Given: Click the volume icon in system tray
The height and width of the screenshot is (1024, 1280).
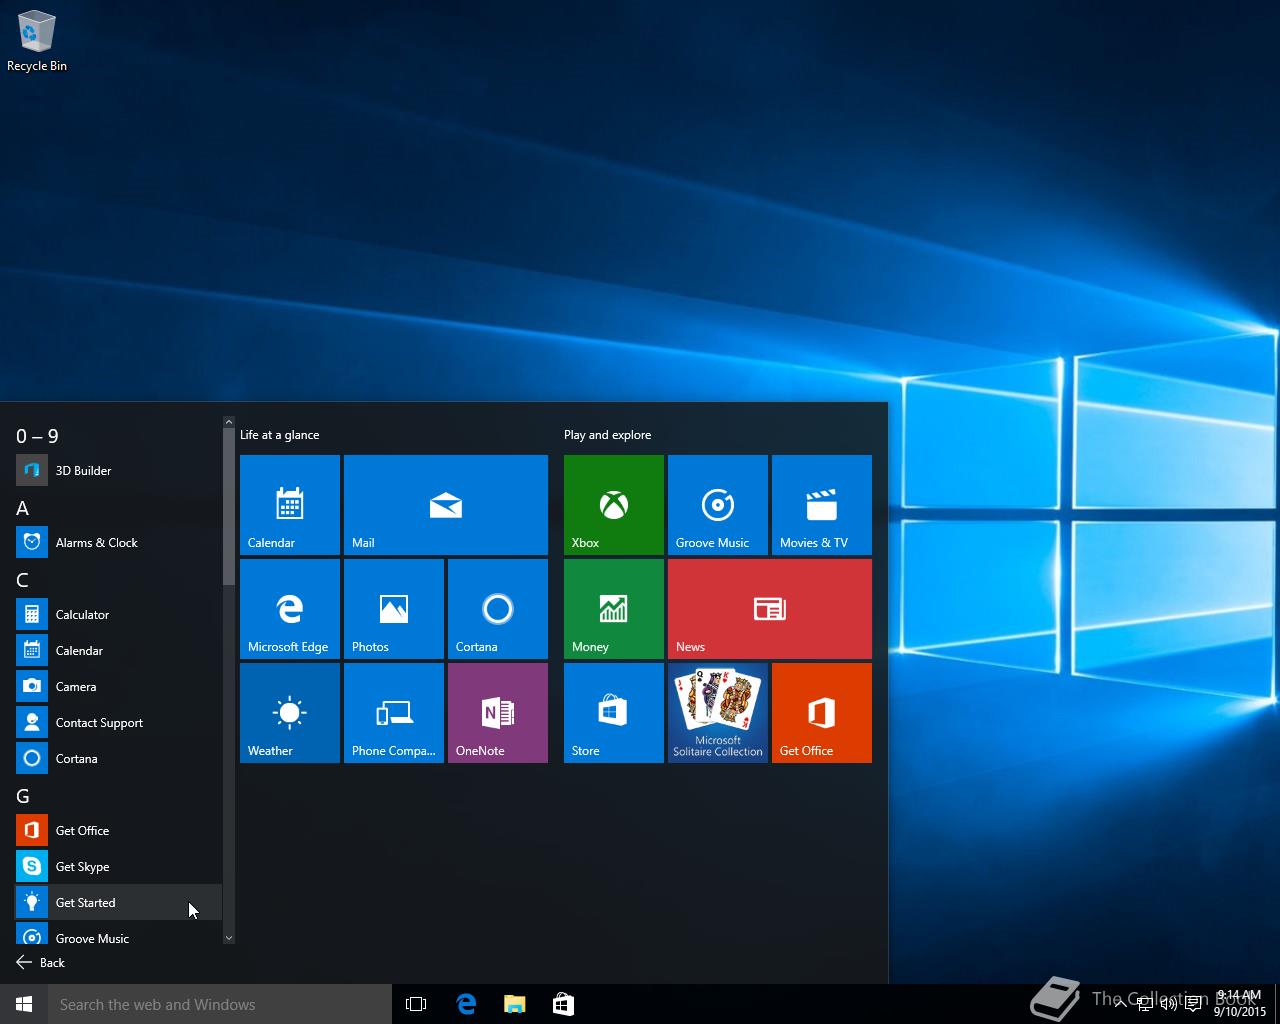Looking at the screenshot, I should (1168, 1004).
